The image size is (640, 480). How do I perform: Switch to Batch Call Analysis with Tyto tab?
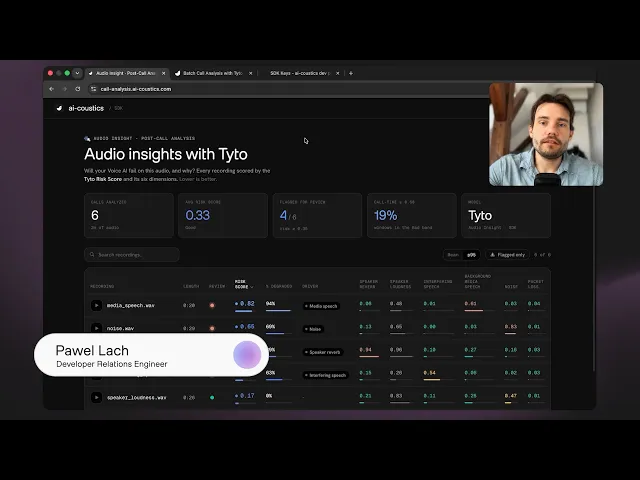point(214,73)
